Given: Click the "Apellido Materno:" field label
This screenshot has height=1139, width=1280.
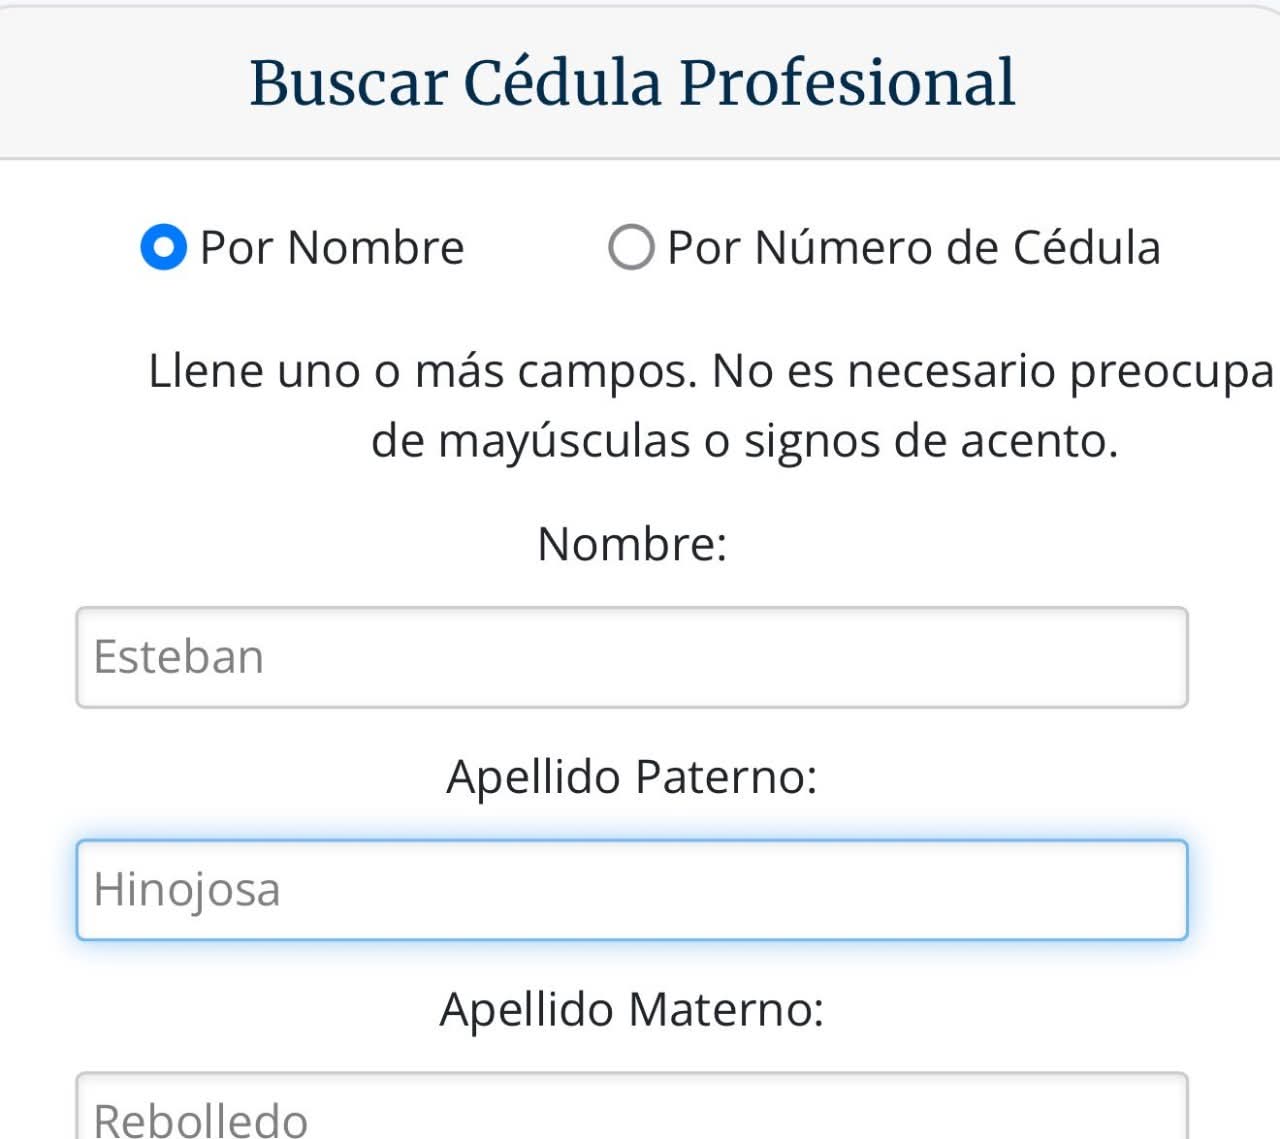Looking at the screenshot, I should [x=631, y=1009].
